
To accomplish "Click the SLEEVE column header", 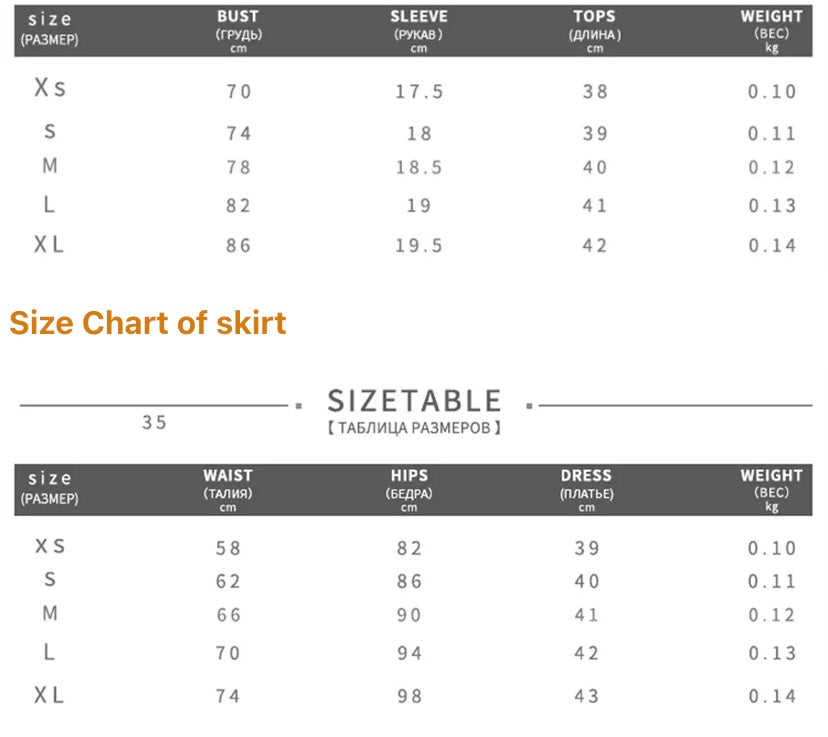I will pos(418,17).
